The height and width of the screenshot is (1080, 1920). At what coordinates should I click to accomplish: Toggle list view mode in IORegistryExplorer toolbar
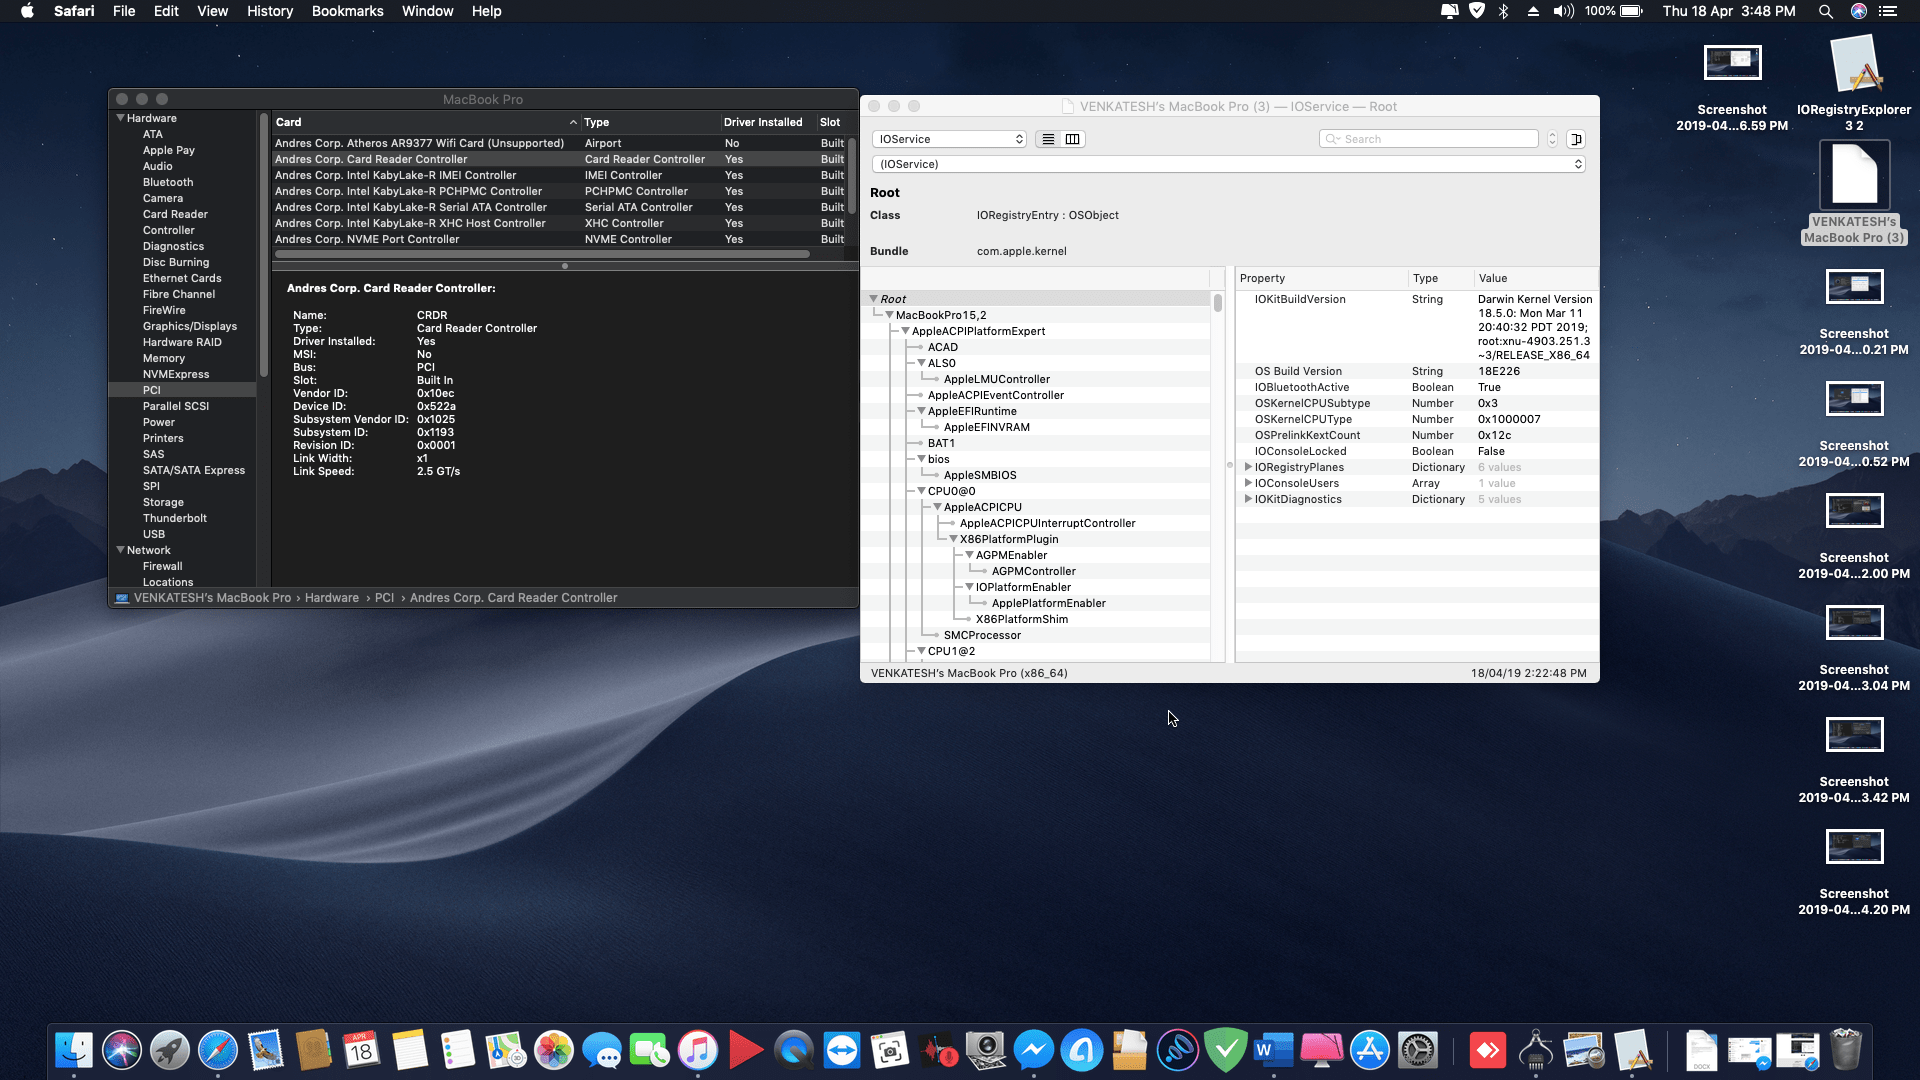1047,139
